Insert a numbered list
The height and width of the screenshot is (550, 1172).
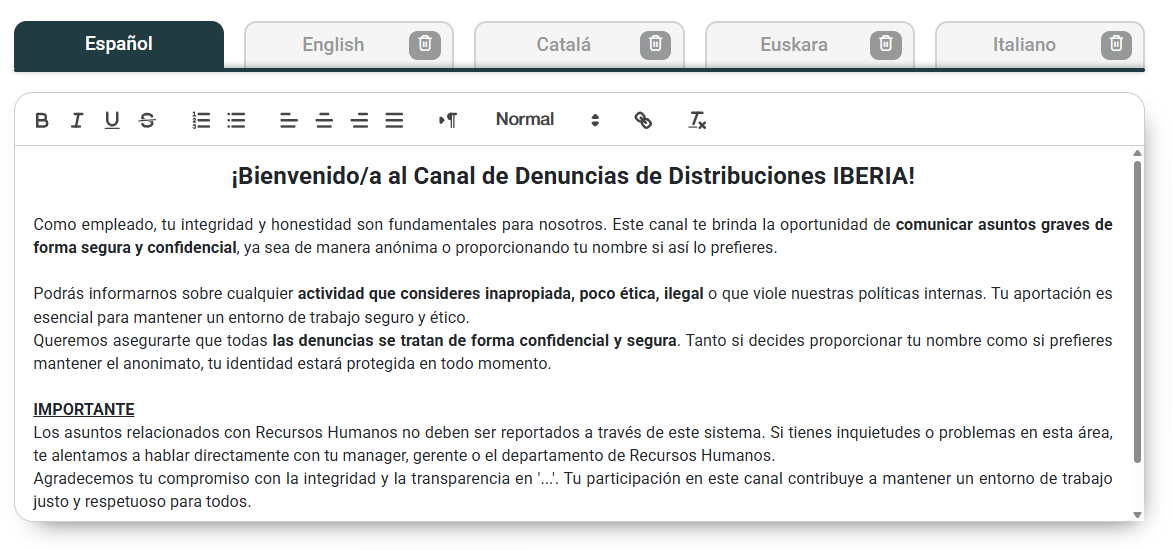201,120
